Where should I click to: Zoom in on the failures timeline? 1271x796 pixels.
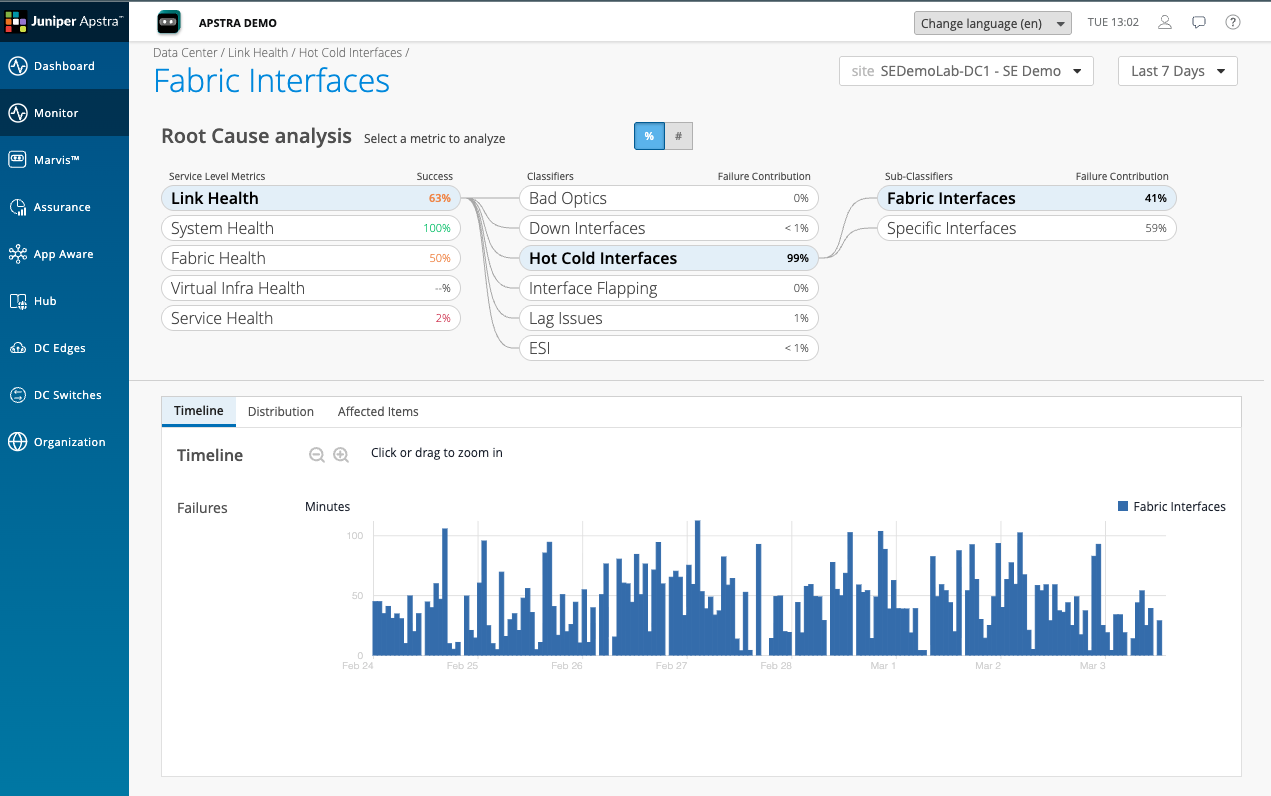point(341,454)
